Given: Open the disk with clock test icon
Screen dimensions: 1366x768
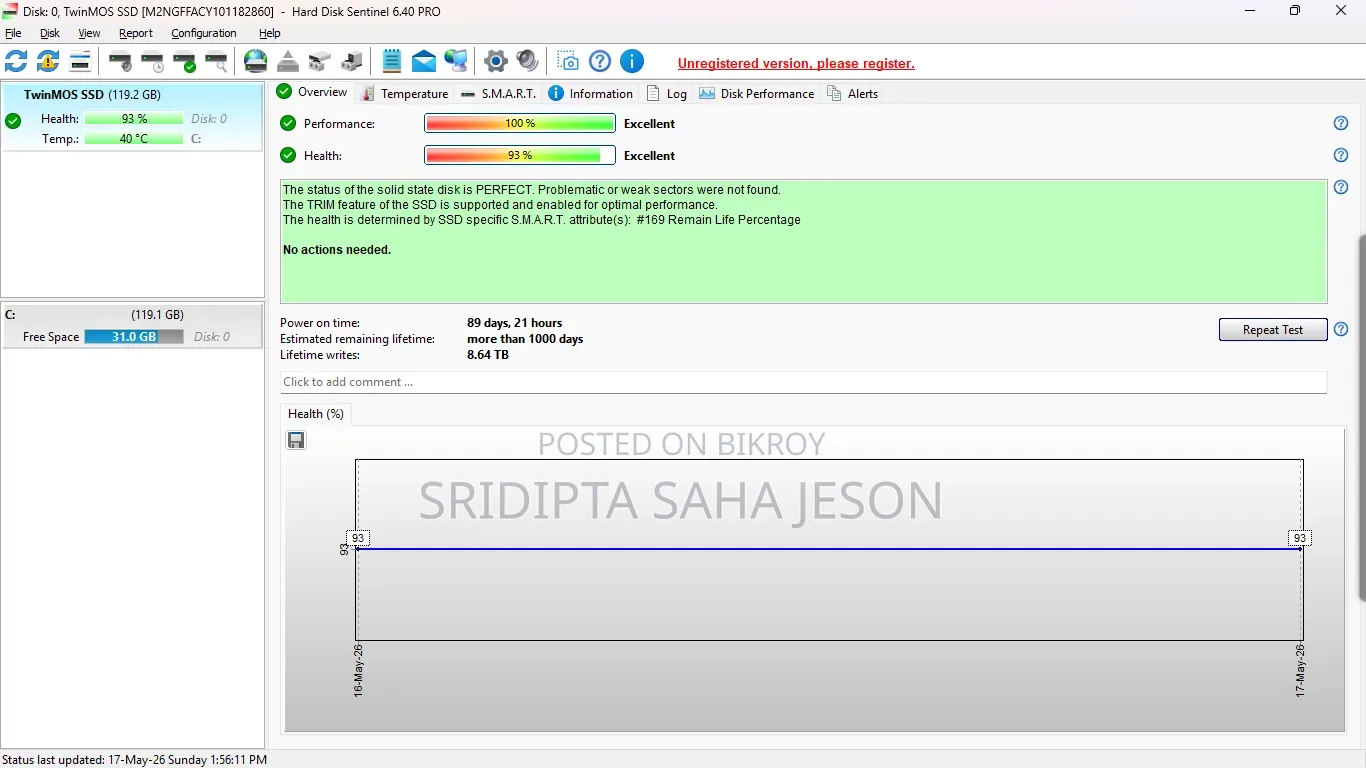Looking at the screenshot, I should [152, 61].
